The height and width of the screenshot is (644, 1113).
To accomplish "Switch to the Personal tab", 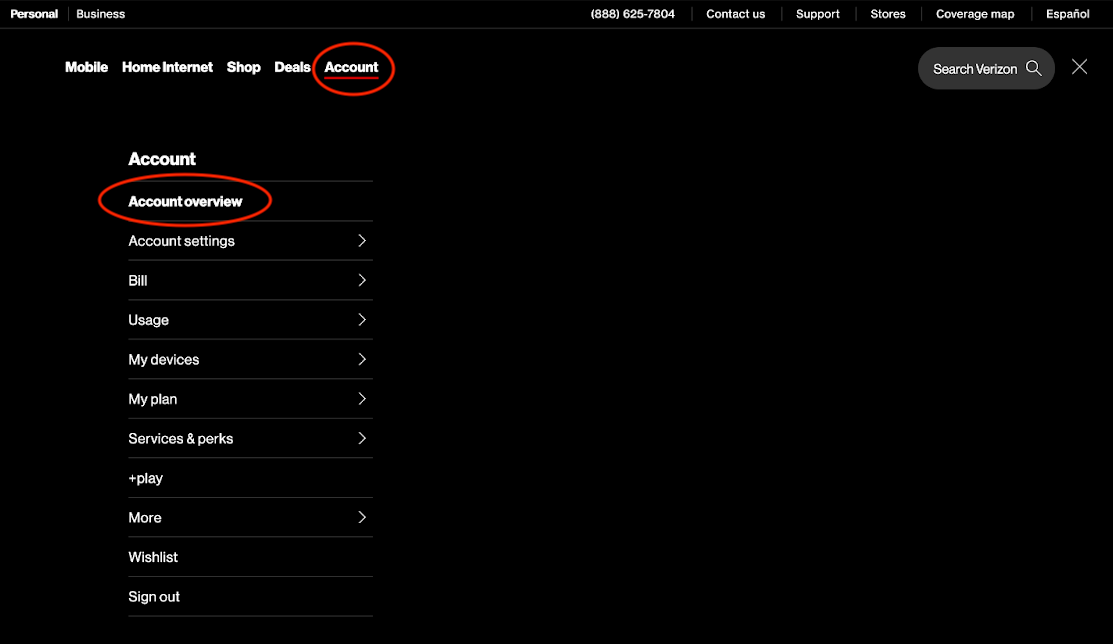I will click(34, 13).
